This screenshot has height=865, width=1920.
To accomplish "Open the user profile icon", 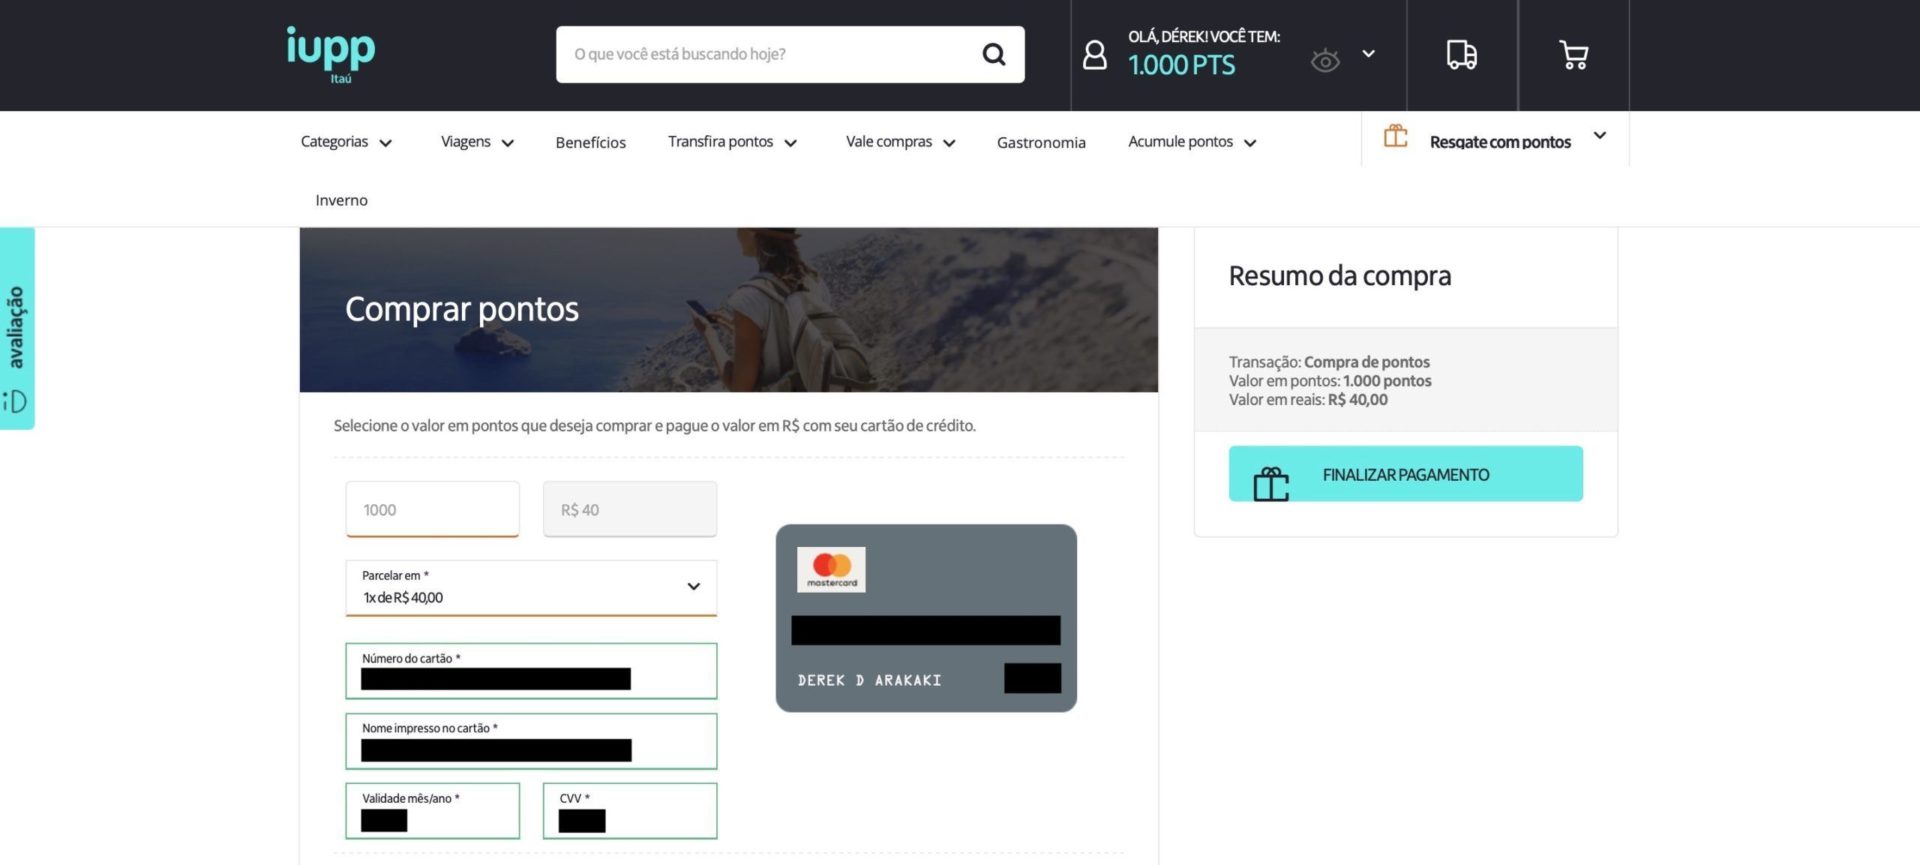I will click(1095, 55).
